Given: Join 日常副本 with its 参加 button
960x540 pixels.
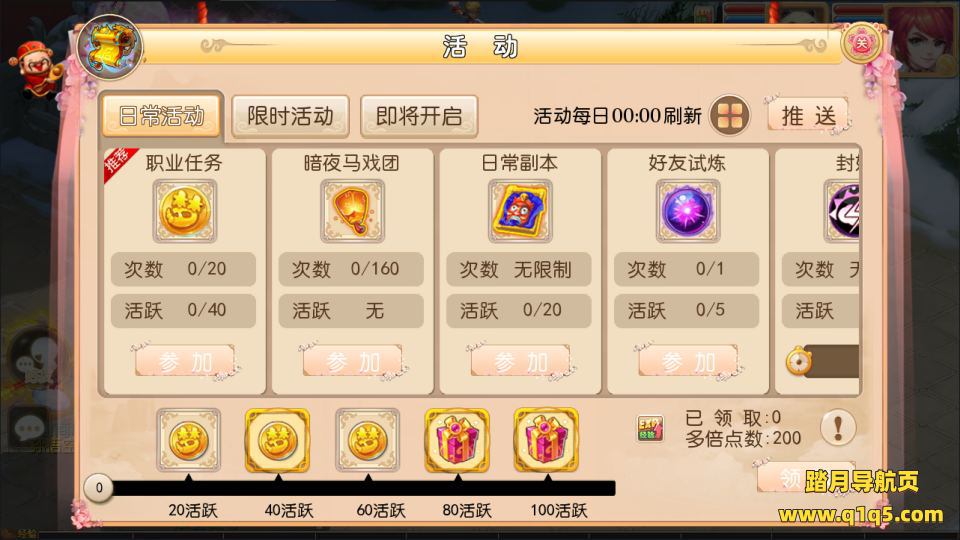Looking at the screenshot, I should point(520,361).
